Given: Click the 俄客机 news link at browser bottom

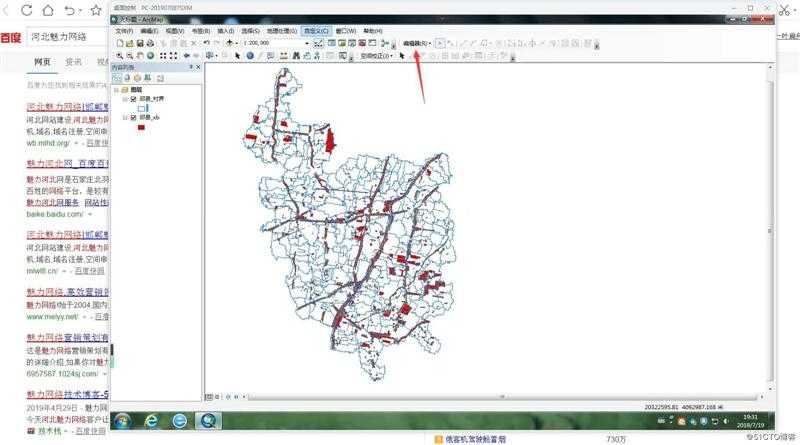Looking at the screenshot, I should click(x=476, y=439).
